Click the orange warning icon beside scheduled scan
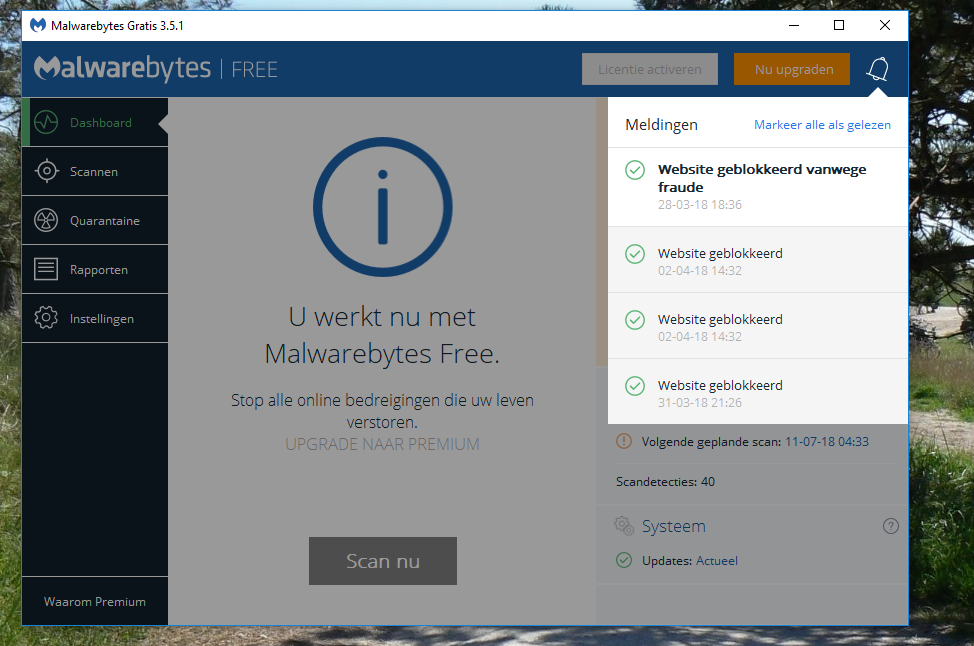The height and width of the screenshot is (646, 974). pyautogui.click(x=624, y=441)
